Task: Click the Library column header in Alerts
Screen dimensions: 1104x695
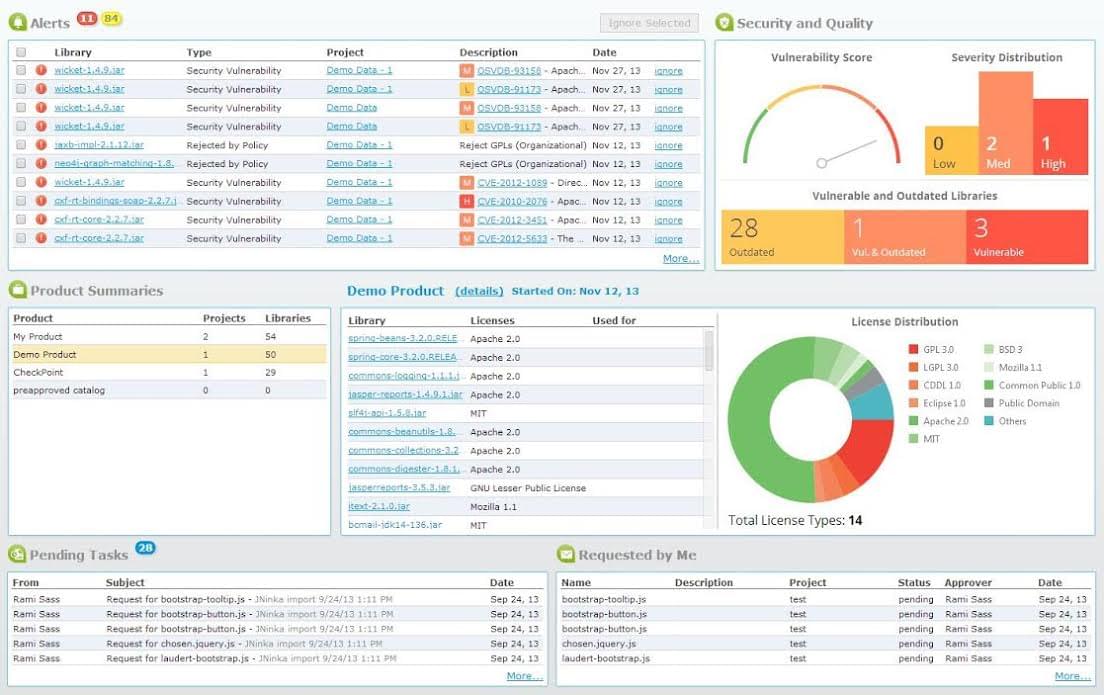Action: 73,52
